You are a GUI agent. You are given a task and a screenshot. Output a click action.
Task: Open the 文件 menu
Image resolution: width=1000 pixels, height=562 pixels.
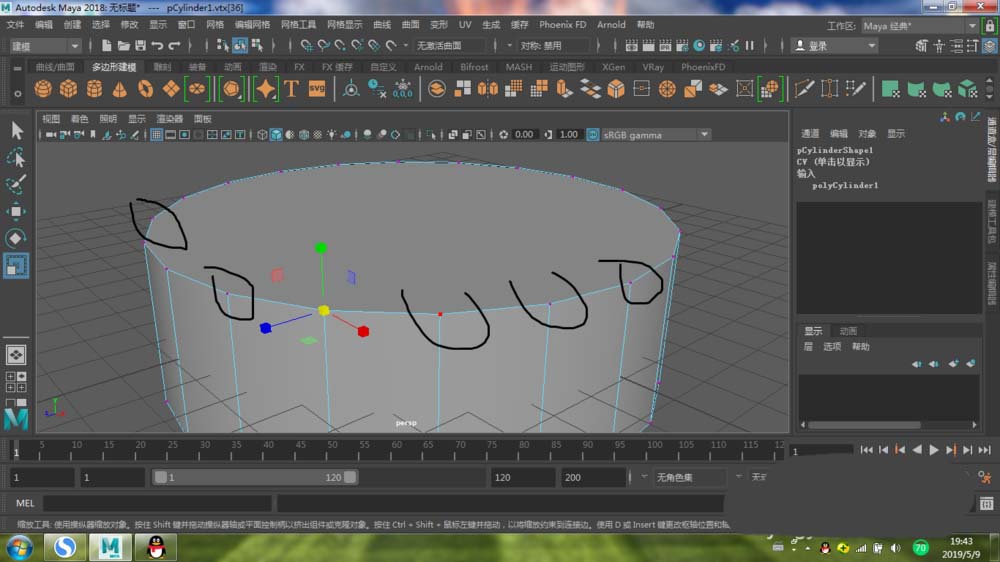click(15, 24)
